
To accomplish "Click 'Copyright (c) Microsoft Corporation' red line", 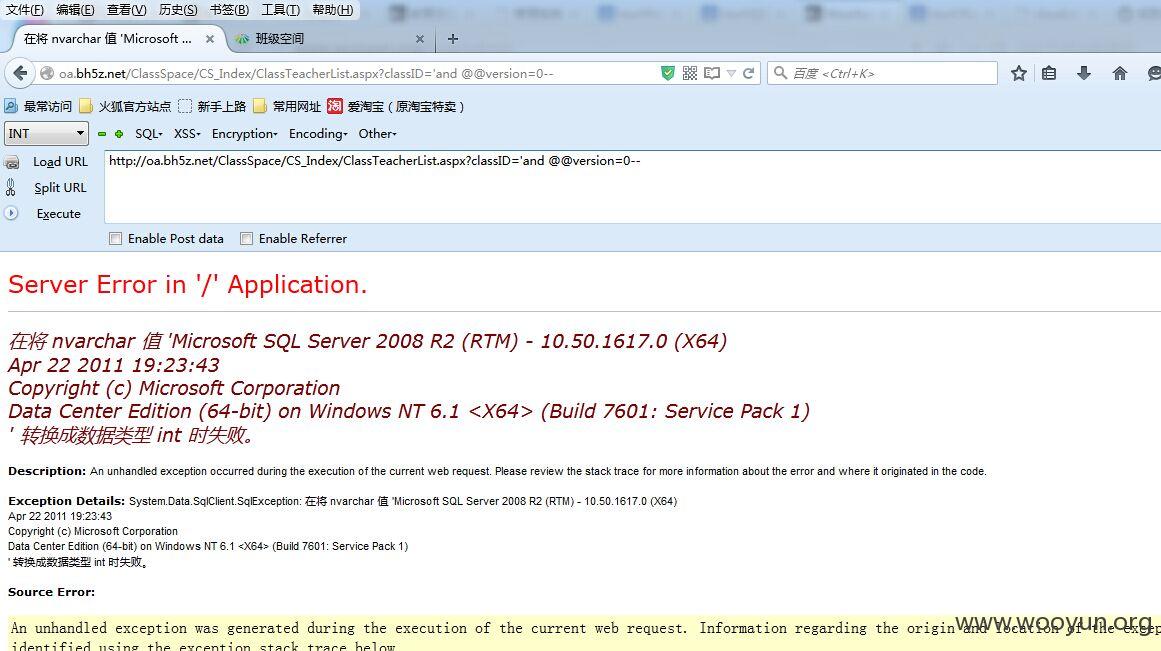I will click(x=174, y=388).
